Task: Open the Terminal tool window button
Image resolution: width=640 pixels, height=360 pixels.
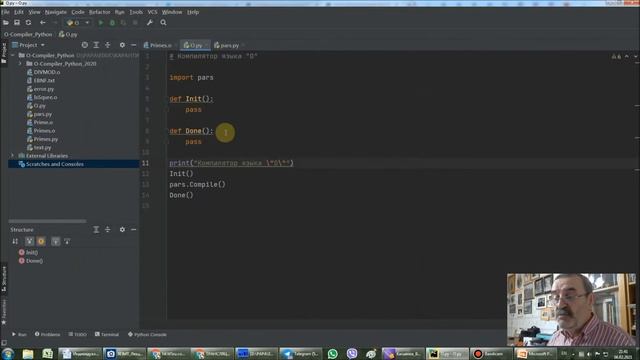Action: [107, 334]
